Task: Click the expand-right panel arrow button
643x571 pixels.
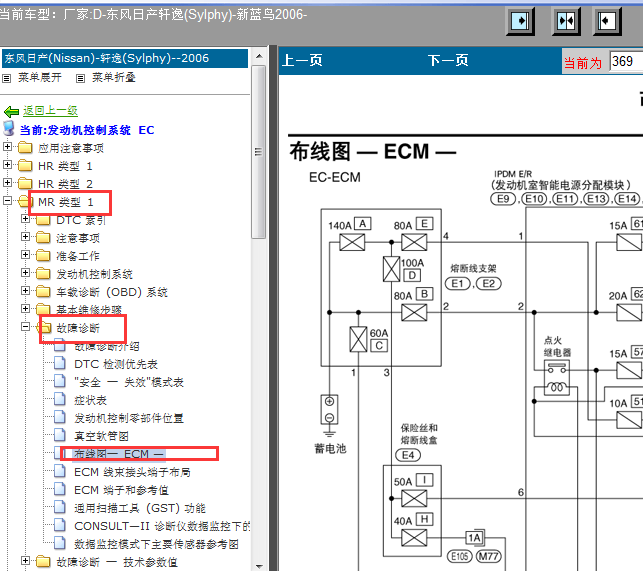Action: [521, 21]
